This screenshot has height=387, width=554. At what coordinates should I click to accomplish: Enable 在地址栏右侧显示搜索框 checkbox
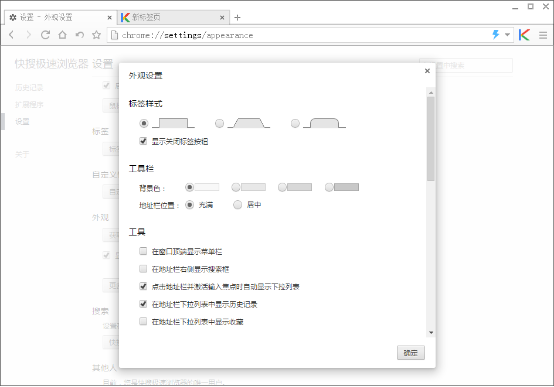(143, 269)
